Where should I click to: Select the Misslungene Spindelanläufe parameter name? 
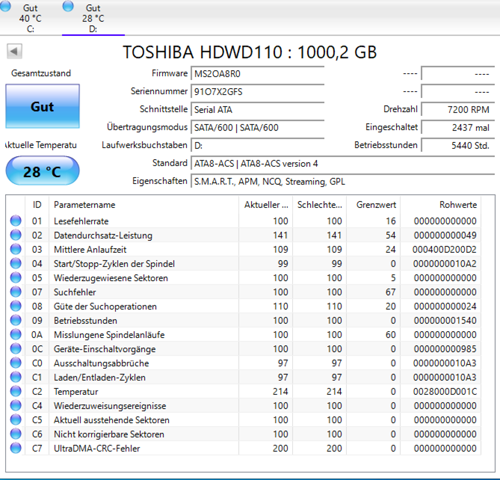tap(109, 335)
